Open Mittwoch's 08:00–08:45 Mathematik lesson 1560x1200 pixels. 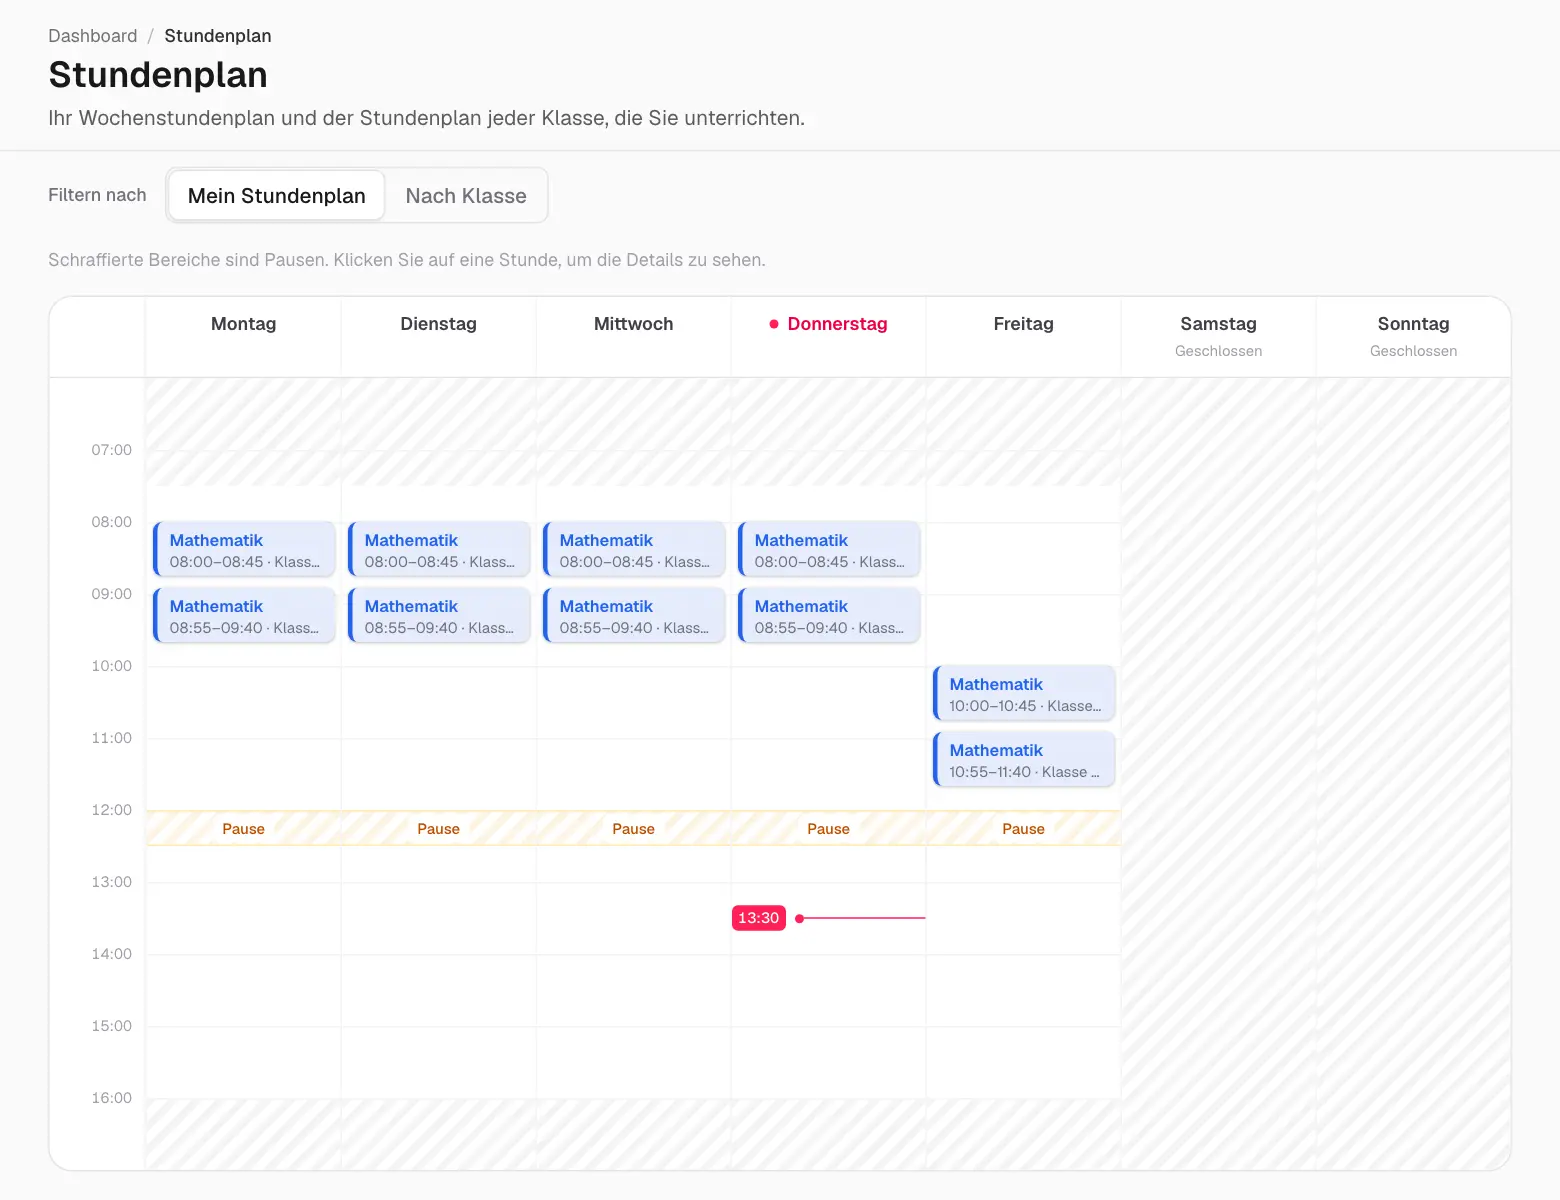coord(634,550)
